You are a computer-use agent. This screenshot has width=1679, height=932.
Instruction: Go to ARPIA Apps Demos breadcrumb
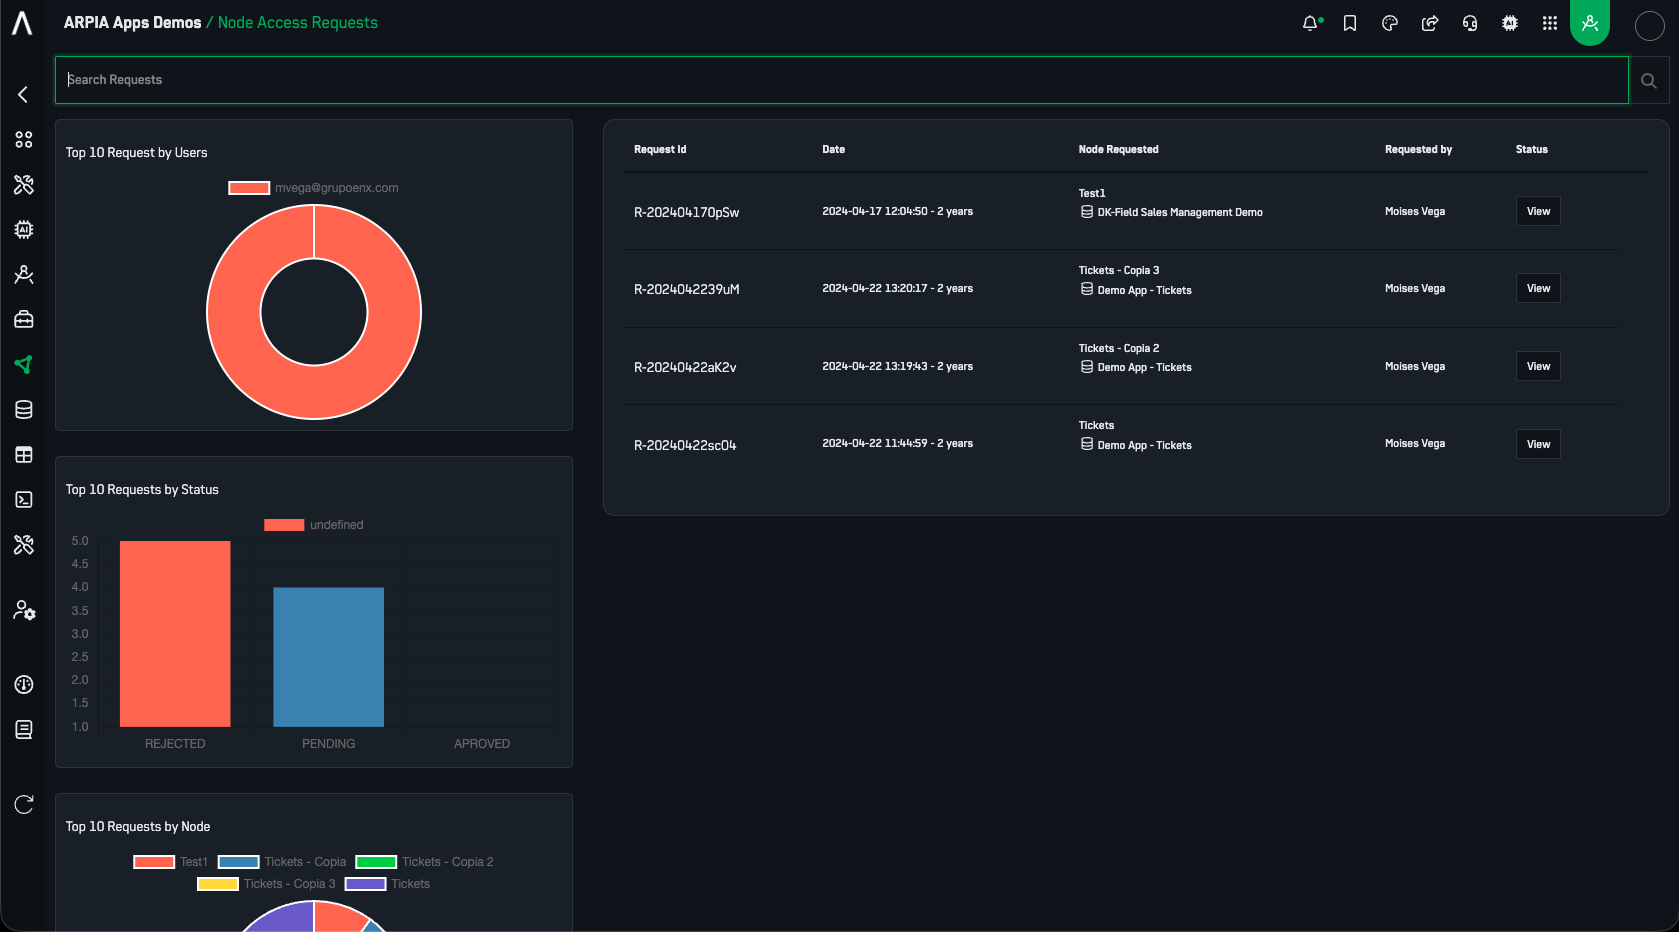[132, 23]
